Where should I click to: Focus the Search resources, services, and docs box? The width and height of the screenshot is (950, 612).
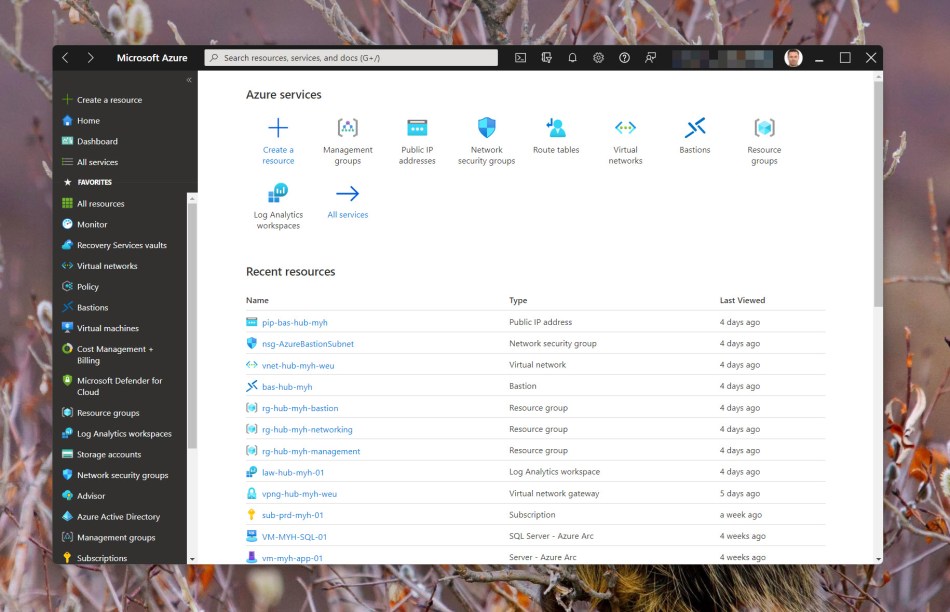[351, 58]
